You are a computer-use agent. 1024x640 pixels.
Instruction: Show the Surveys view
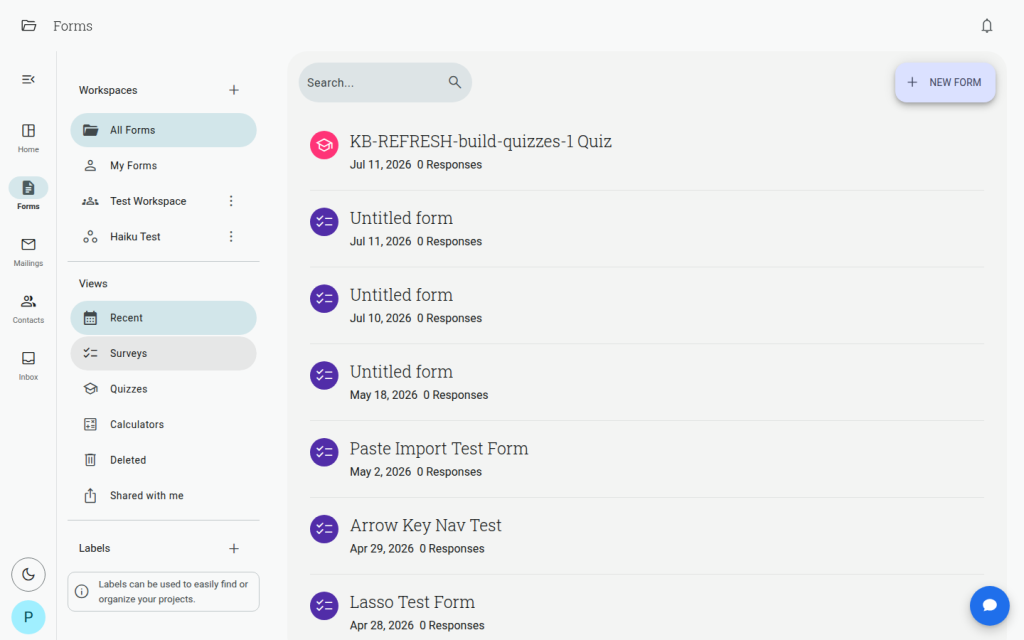point(163,353)
